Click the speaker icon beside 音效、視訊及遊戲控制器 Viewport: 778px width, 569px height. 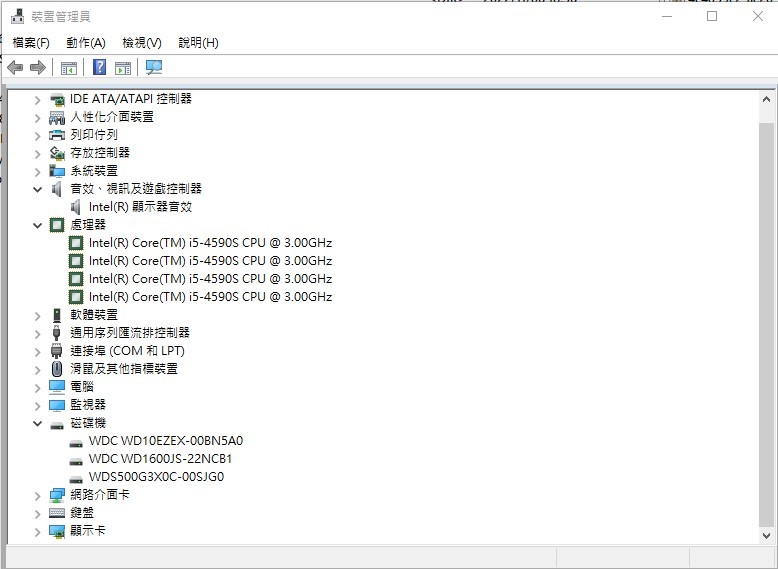click(57, 189)
